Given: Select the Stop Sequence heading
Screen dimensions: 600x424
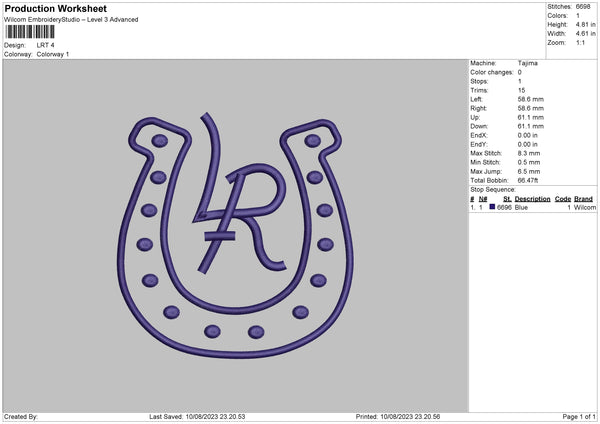Looking at the screenshot, I should pyautogui.click(x=492, y=188).
